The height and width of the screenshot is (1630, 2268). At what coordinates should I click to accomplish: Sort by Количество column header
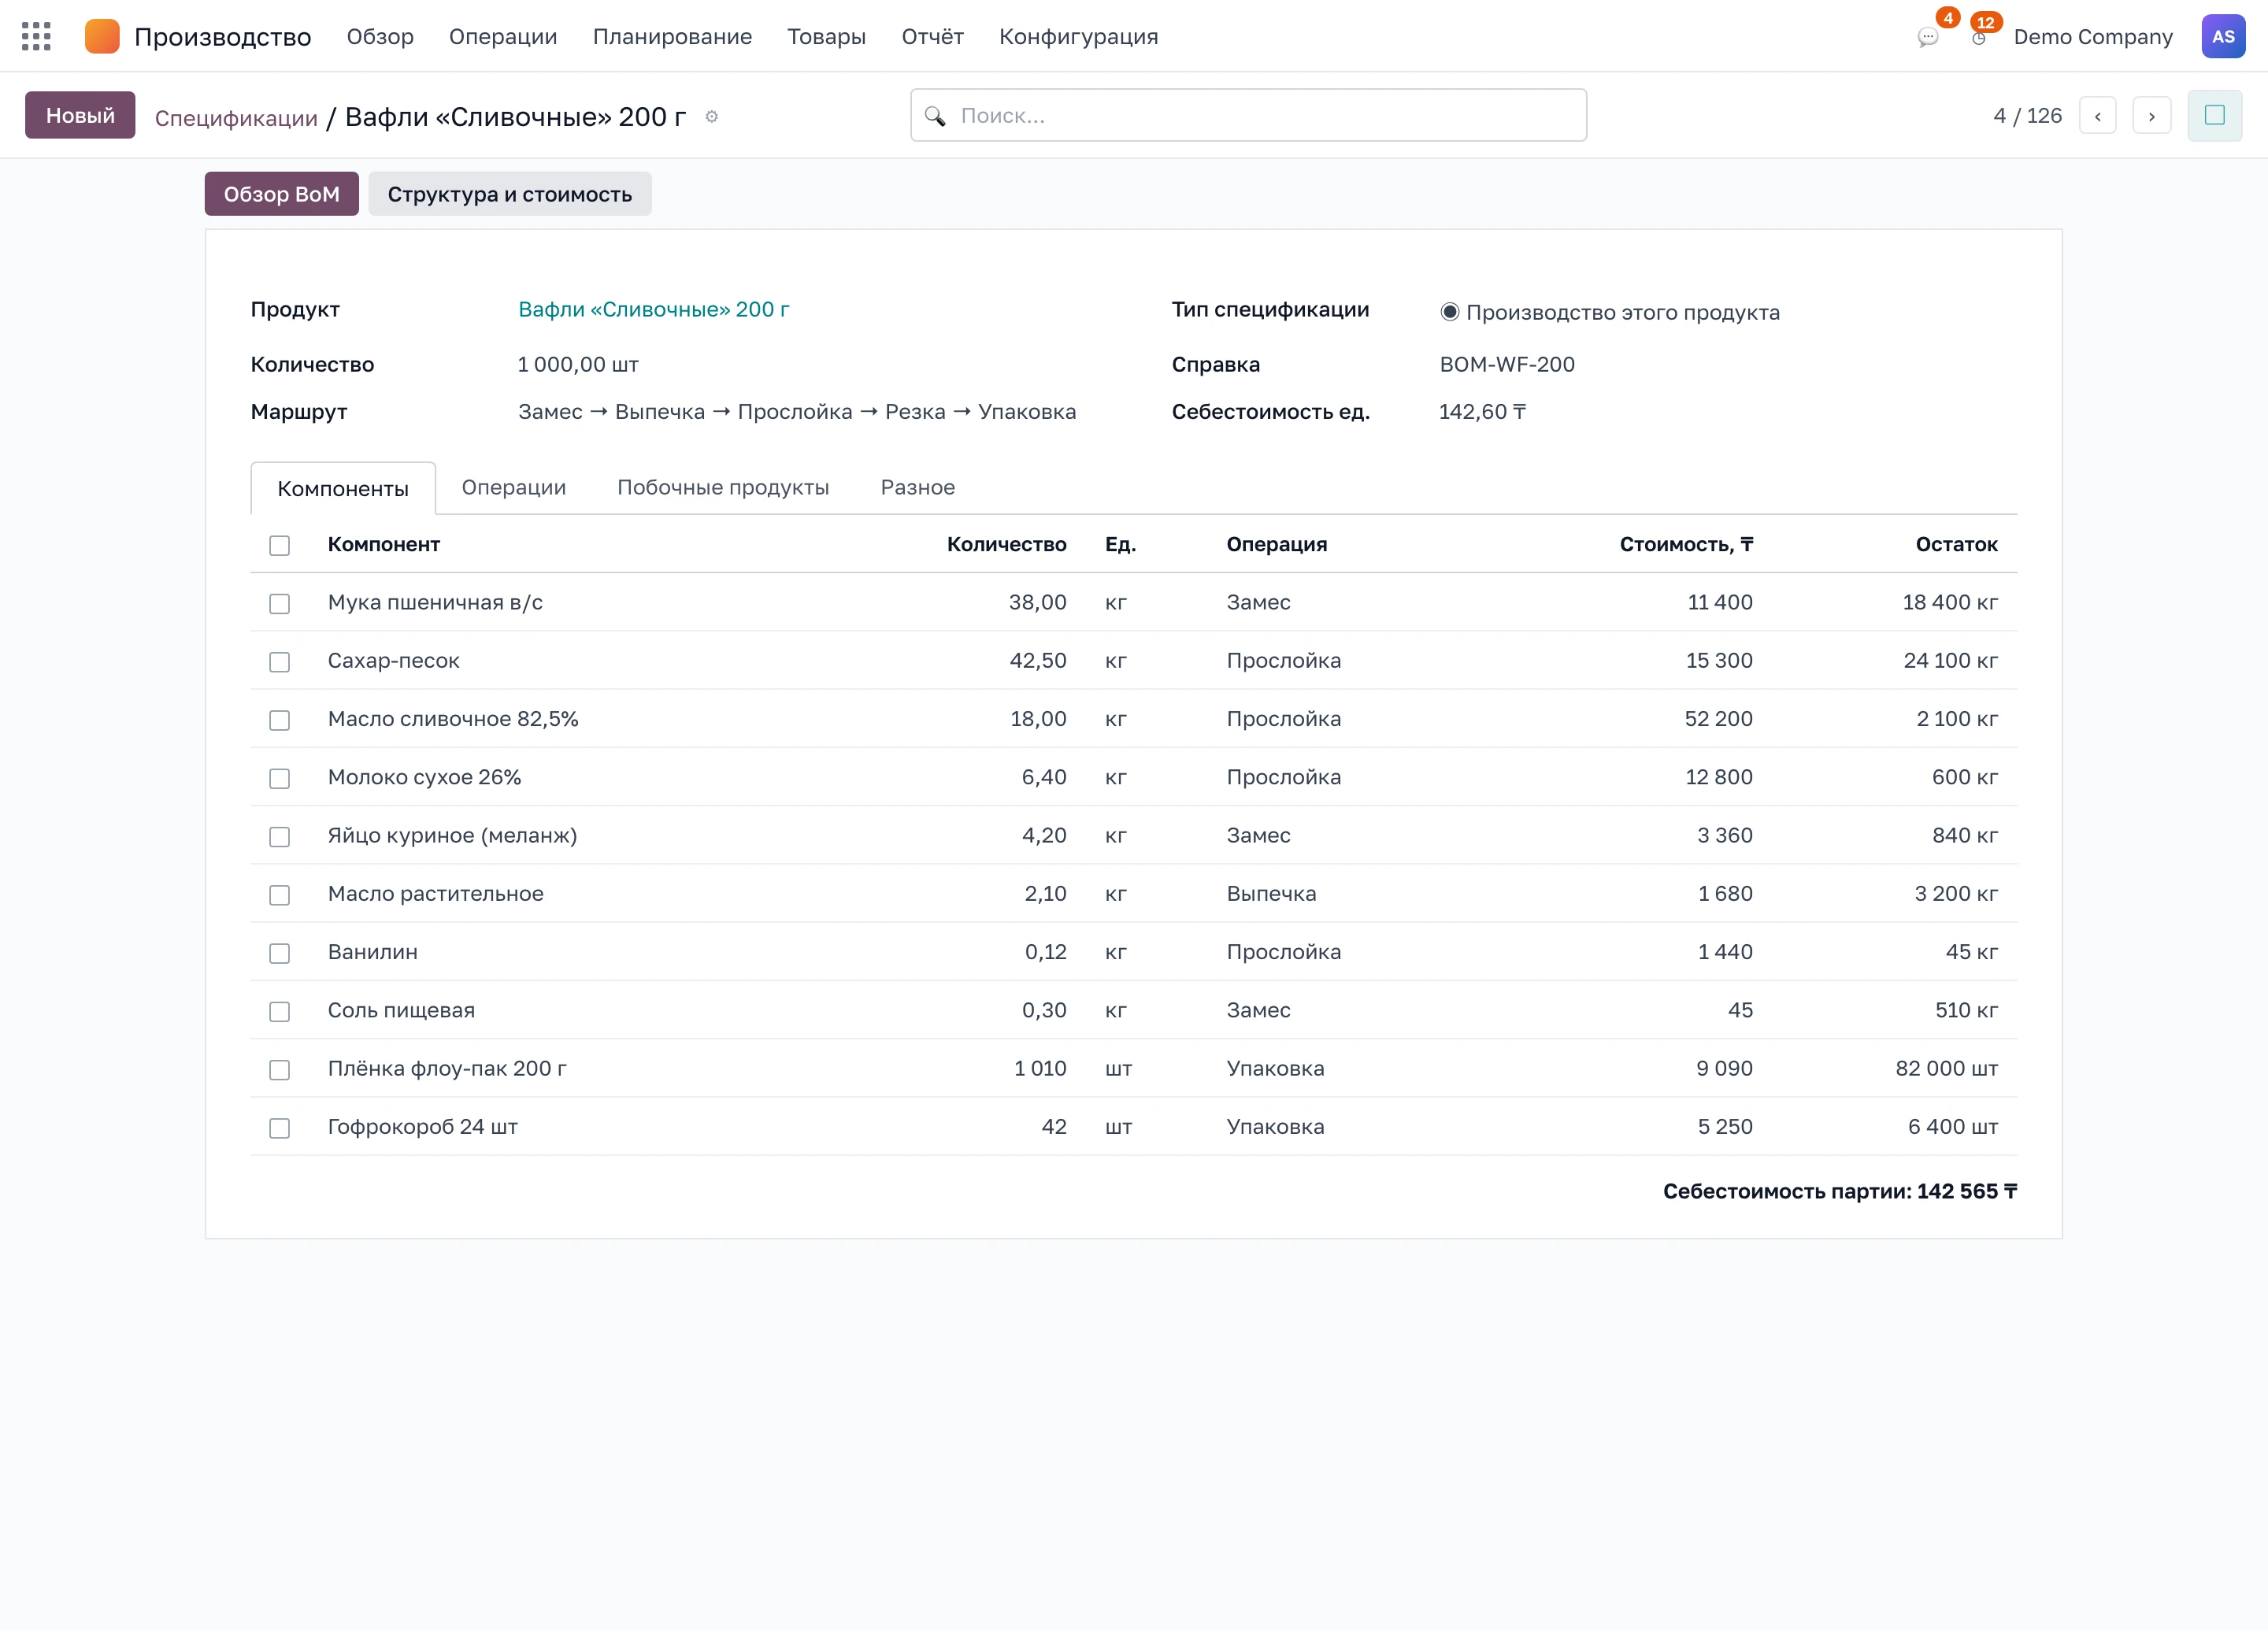[1006, 544]
